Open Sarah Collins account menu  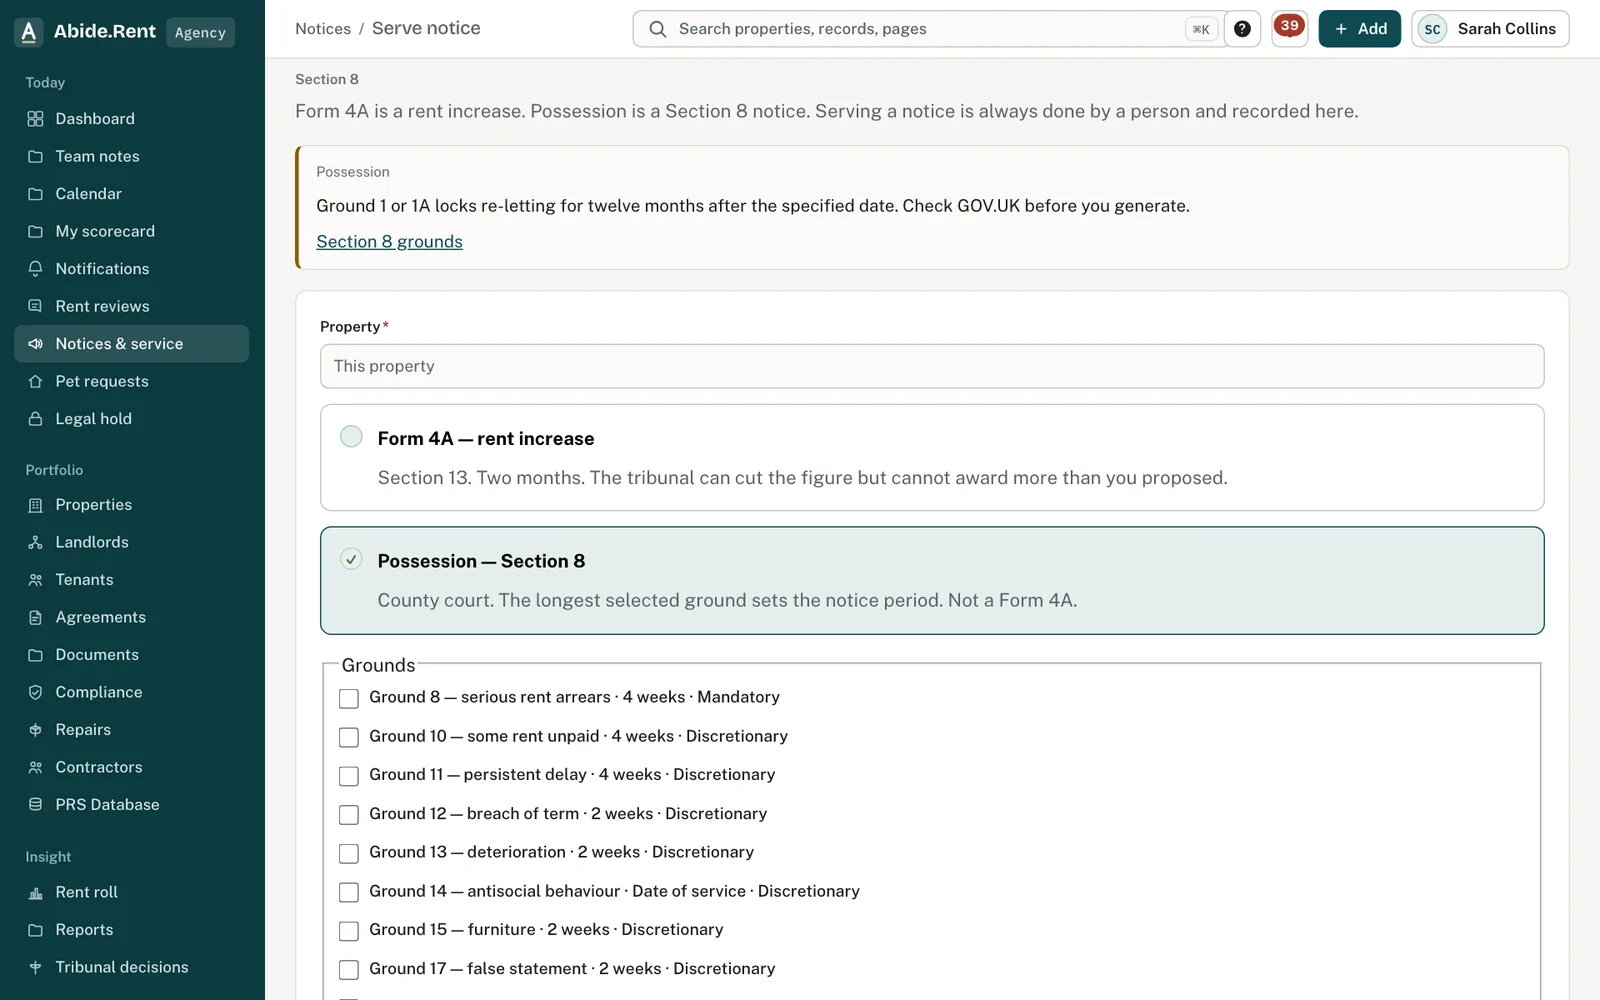1490,29
